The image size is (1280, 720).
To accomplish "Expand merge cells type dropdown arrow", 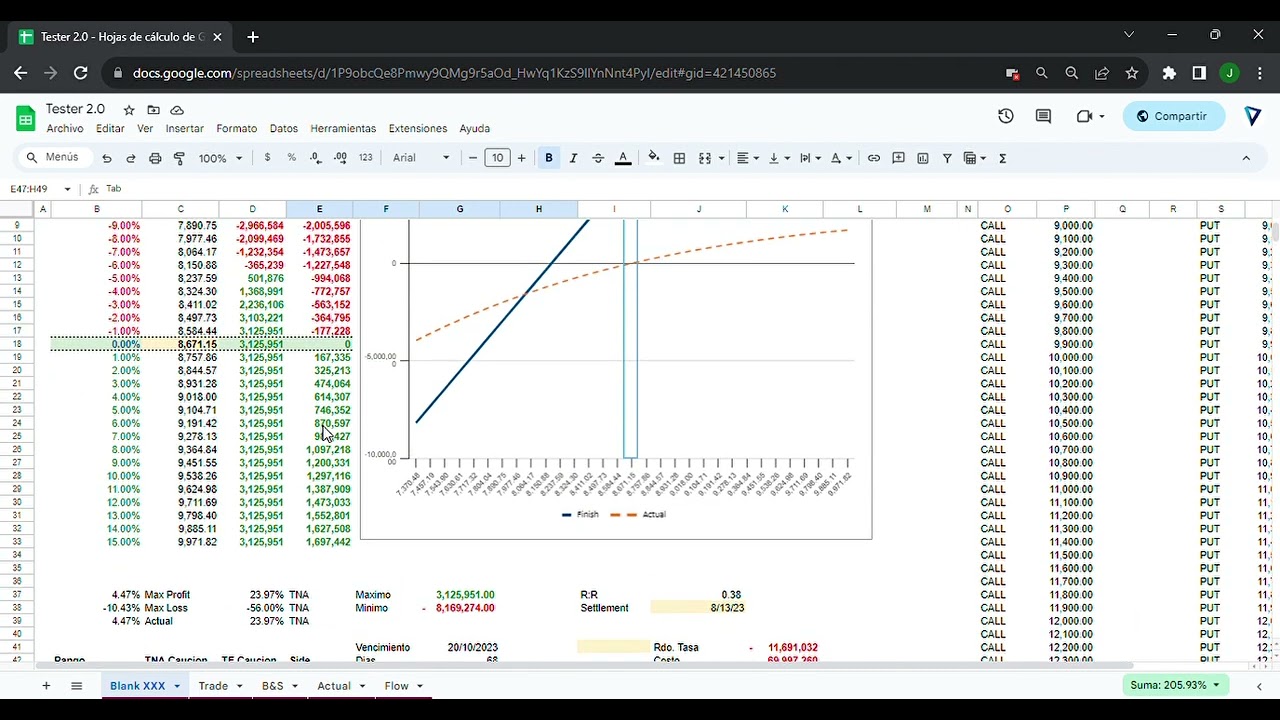I will pyautogui.click(x=719, y=158).
